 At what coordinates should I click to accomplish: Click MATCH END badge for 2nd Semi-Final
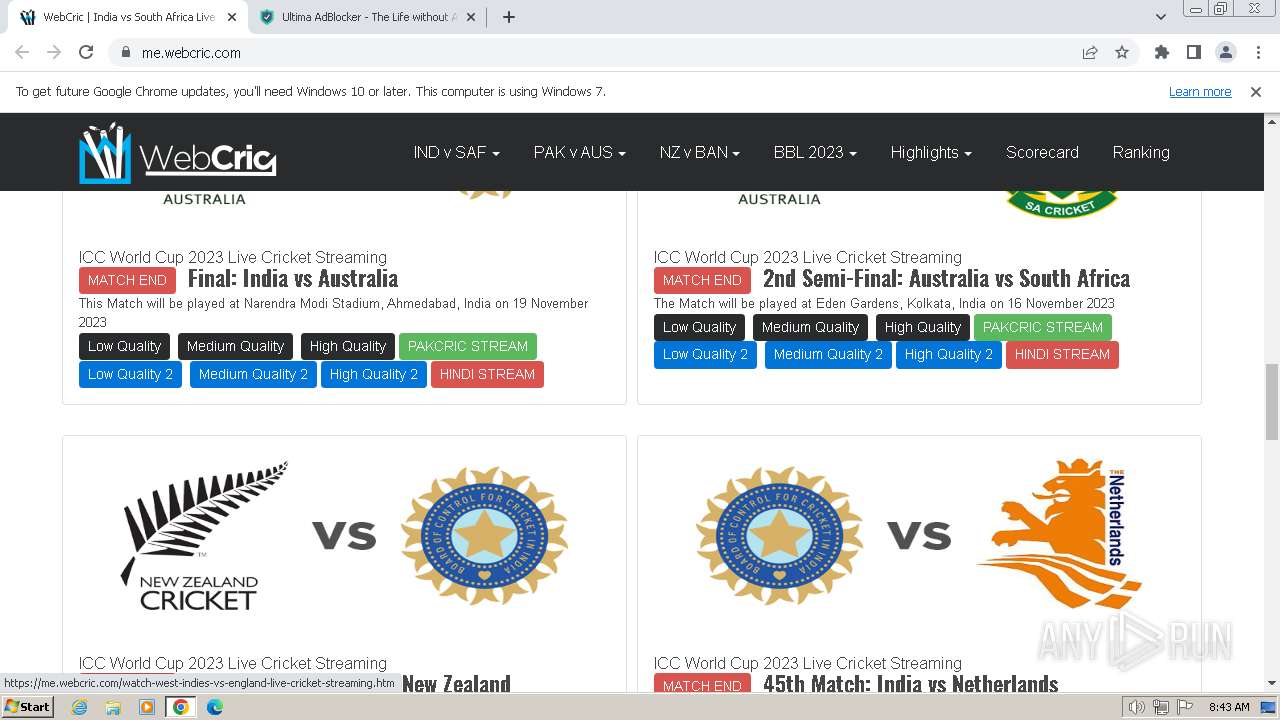click(x=702, y=280)
